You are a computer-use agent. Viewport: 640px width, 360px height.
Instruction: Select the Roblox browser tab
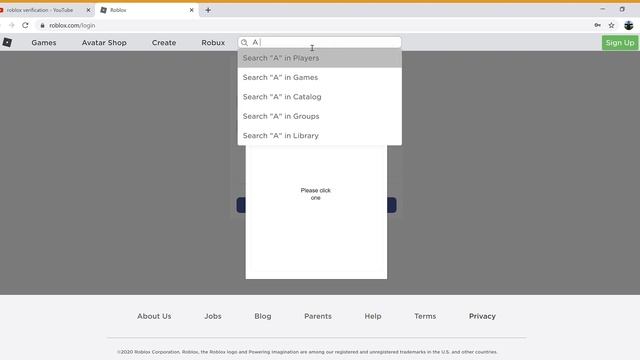pos(147,10)
